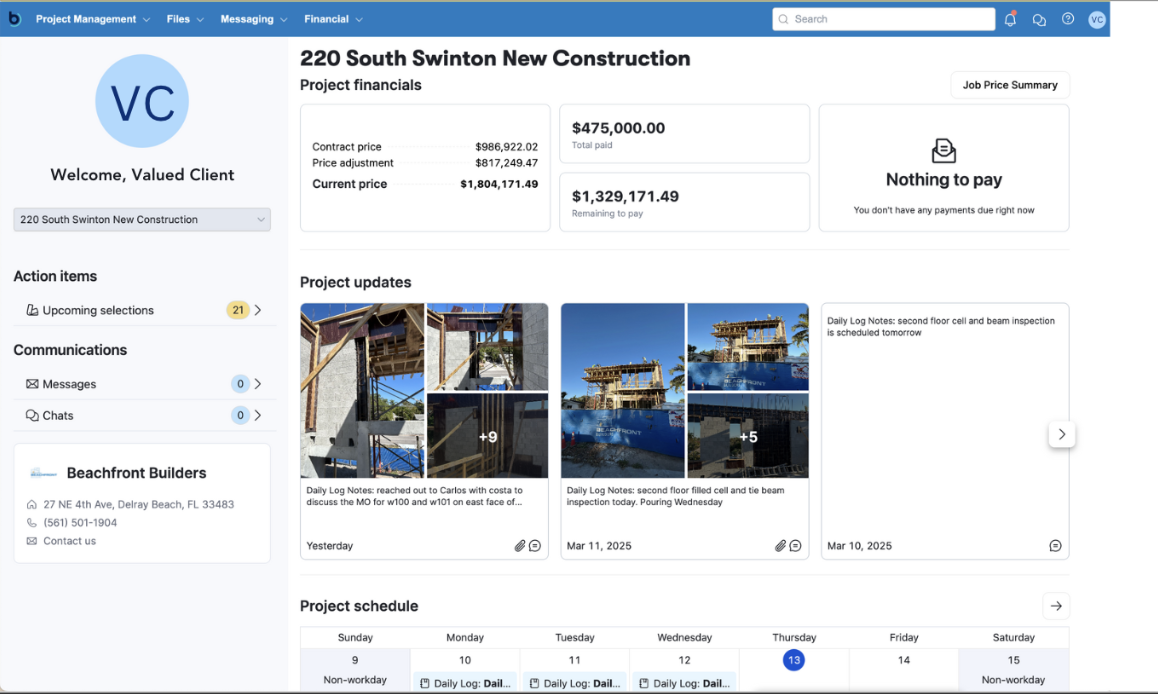Click the Chats bubble icon in sidebar
The width and height of the screenshot is (1158, 694).
(x=32, y=416)
